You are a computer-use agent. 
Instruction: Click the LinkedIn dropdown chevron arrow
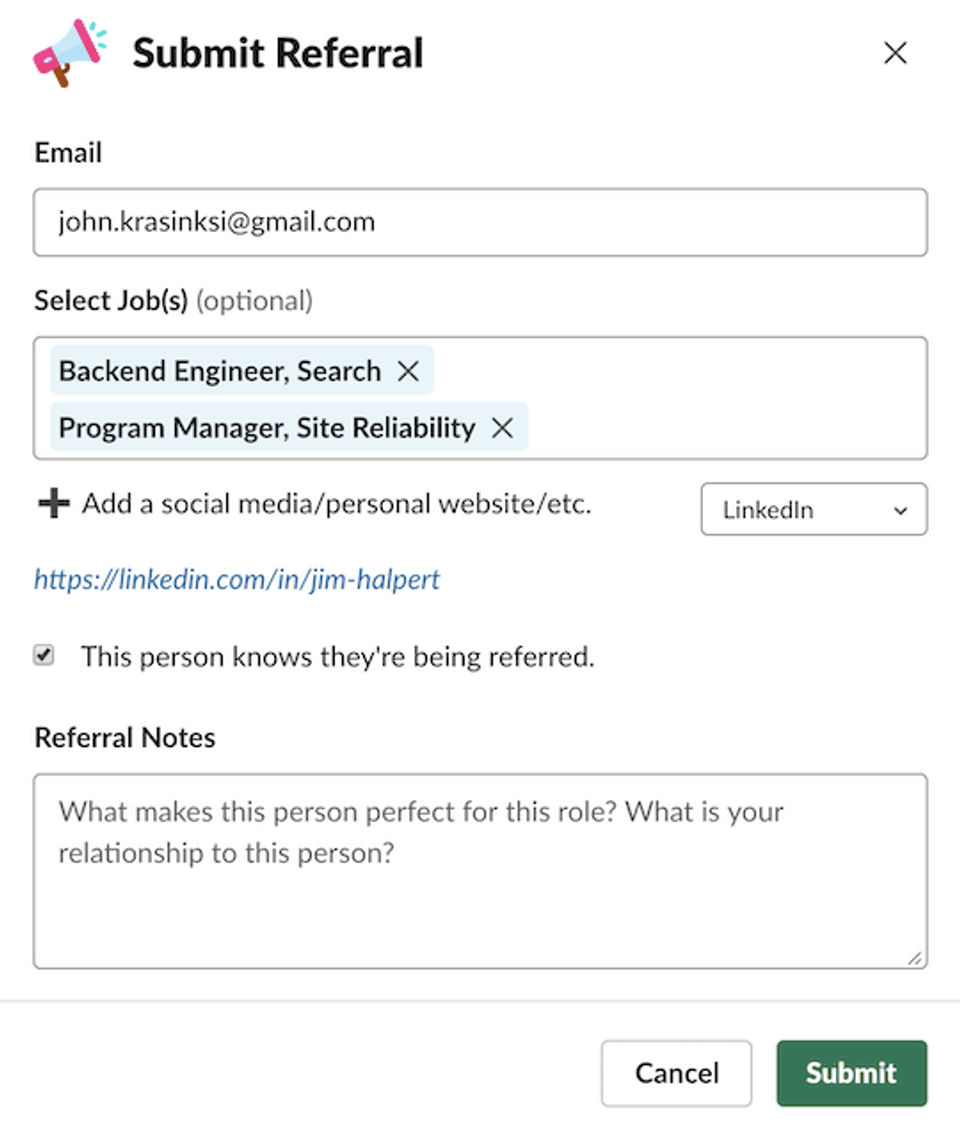900,511
